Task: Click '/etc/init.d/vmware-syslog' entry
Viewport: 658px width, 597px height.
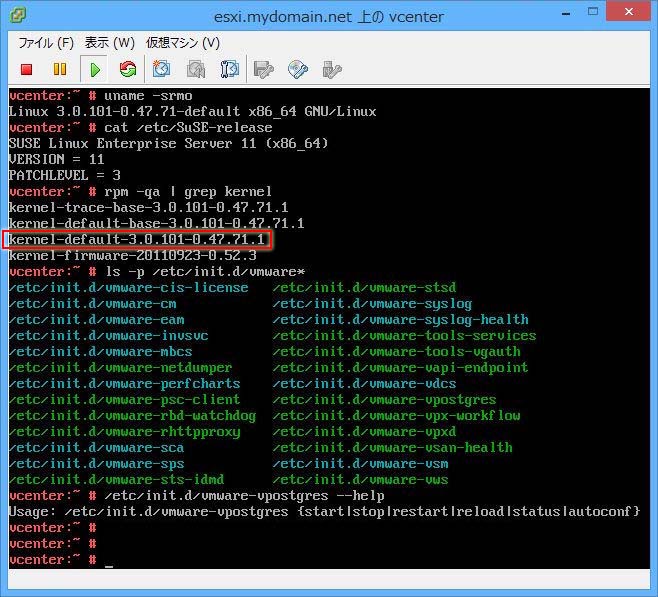Action: pyautogui.click(x=373, y=304)
